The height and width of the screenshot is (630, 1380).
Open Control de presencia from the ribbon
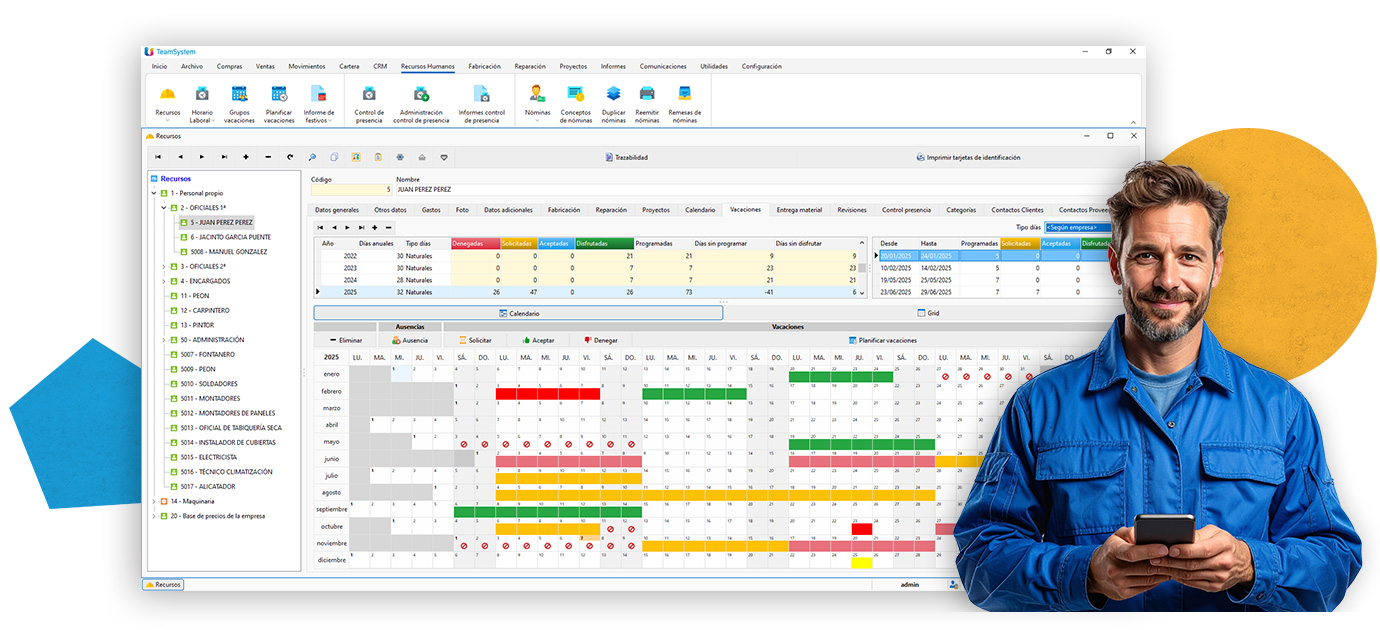(x=369, y=95)
